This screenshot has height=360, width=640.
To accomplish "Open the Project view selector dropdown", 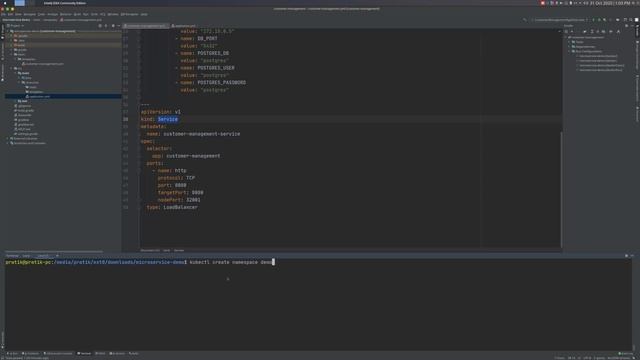I will tap(16, 26).
